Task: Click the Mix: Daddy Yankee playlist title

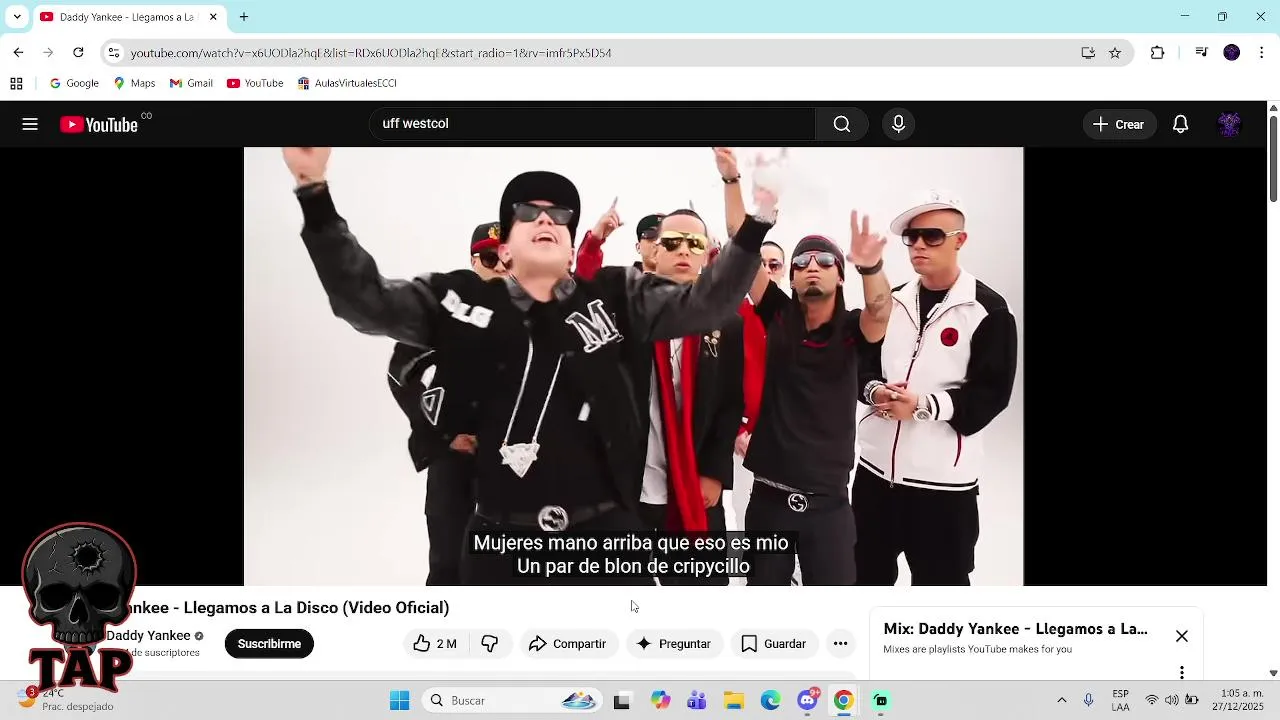Action: pyautogui.click(x=1015, y=629)
